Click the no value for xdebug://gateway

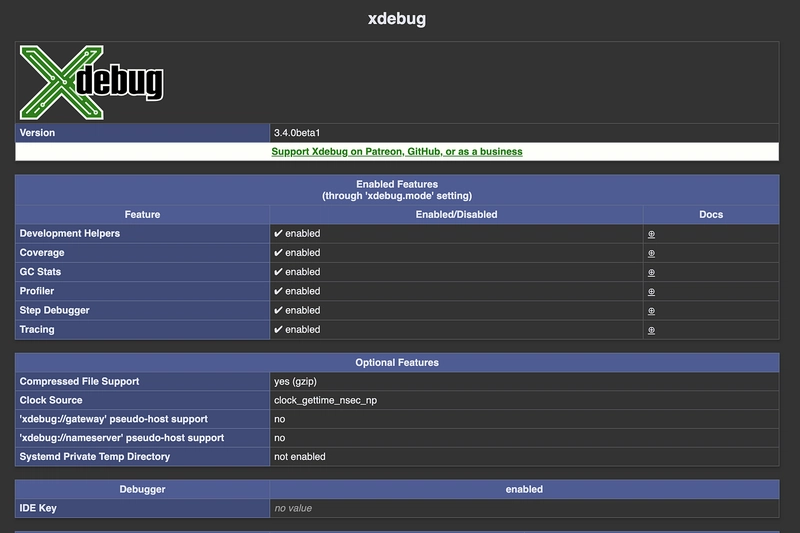pos(280,419)
